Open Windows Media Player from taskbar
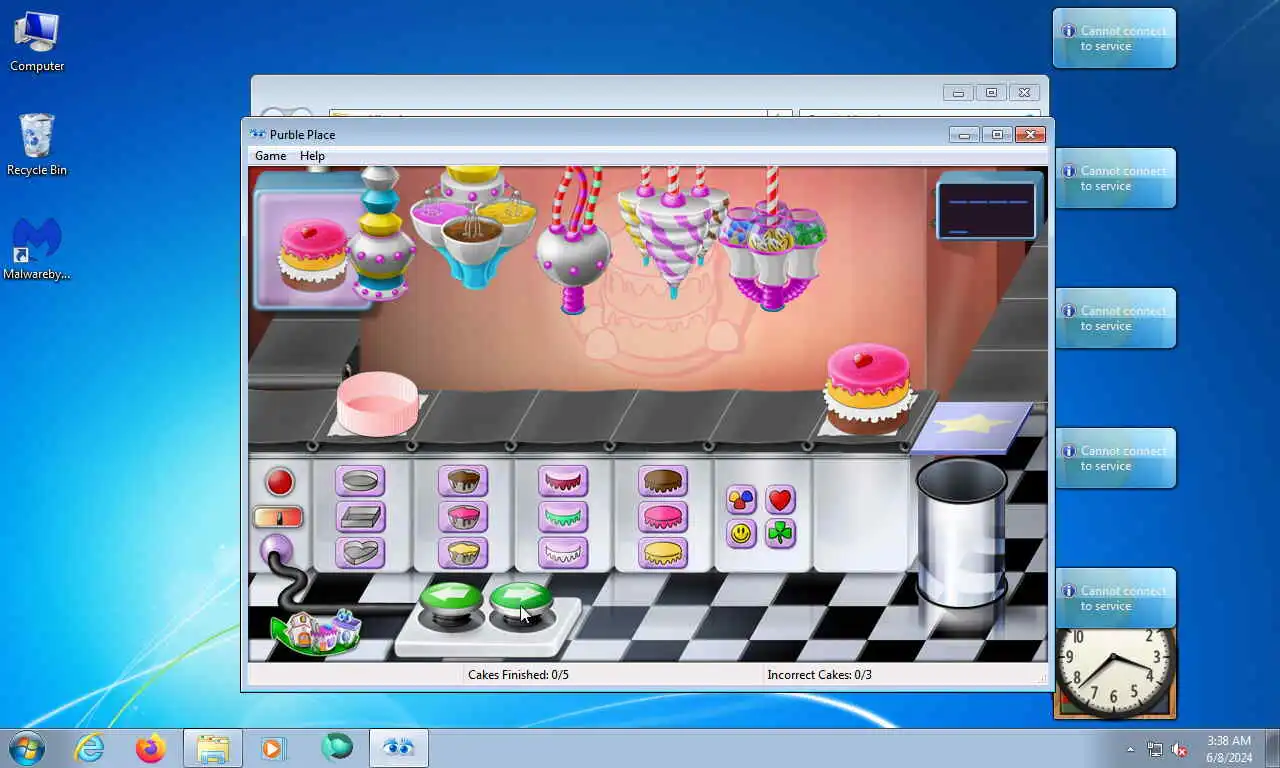 click(274, 748)
